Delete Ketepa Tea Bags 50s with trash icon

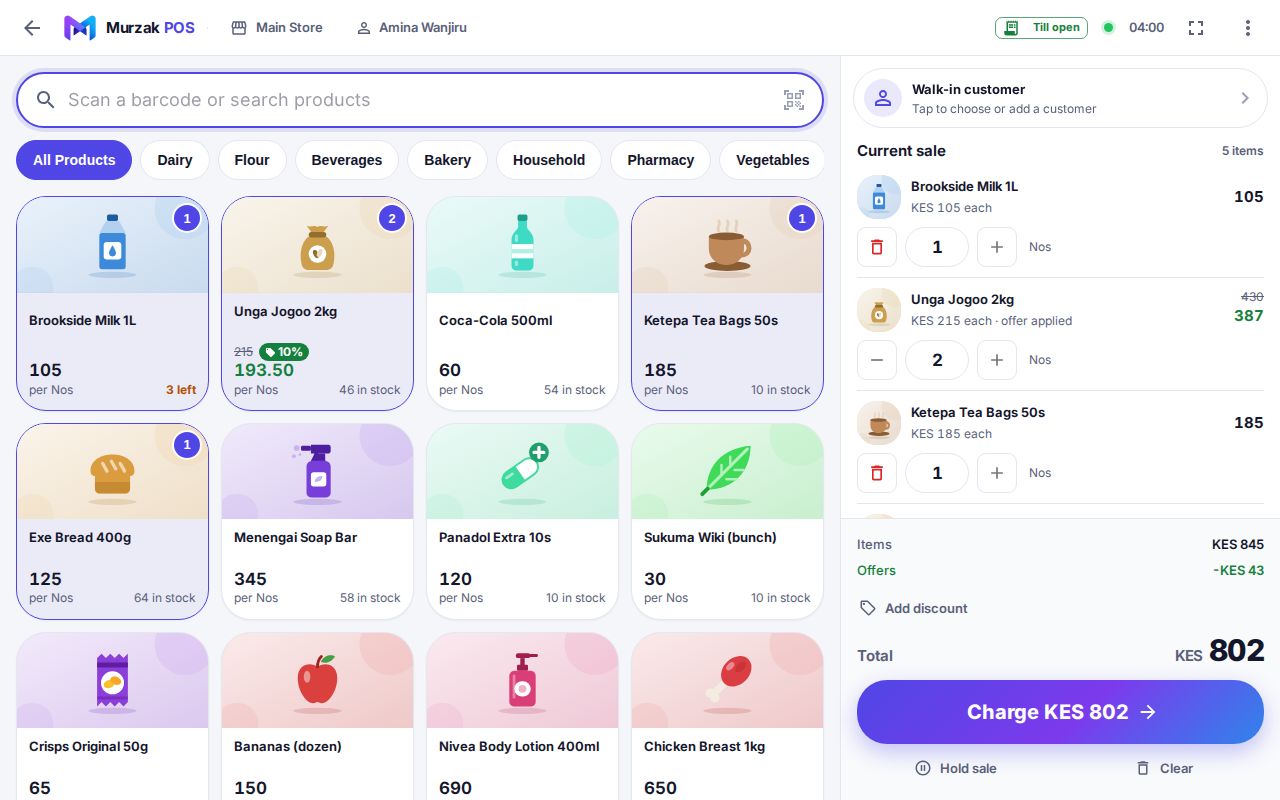(x=877, y=473)
